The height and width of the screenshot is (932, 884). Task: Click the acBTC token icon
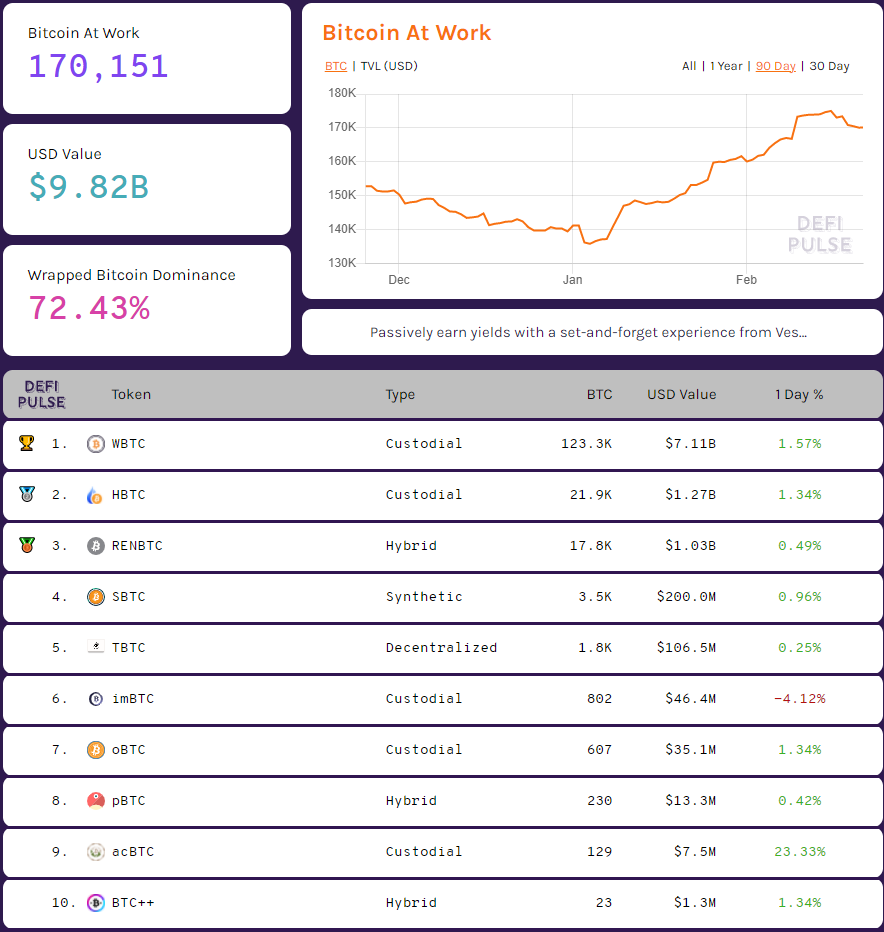tap(95, 852)
